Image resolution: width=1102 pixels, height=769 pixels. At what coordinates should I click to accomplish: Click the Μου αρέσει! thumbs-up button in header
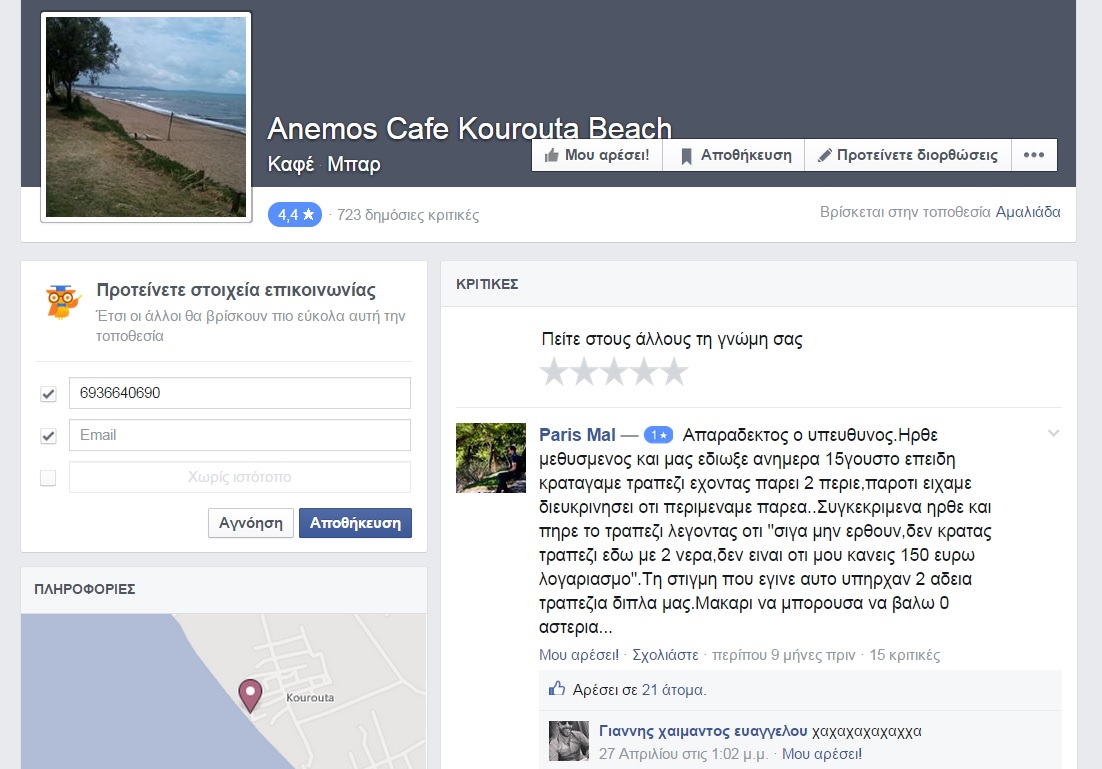click(597, 155)
